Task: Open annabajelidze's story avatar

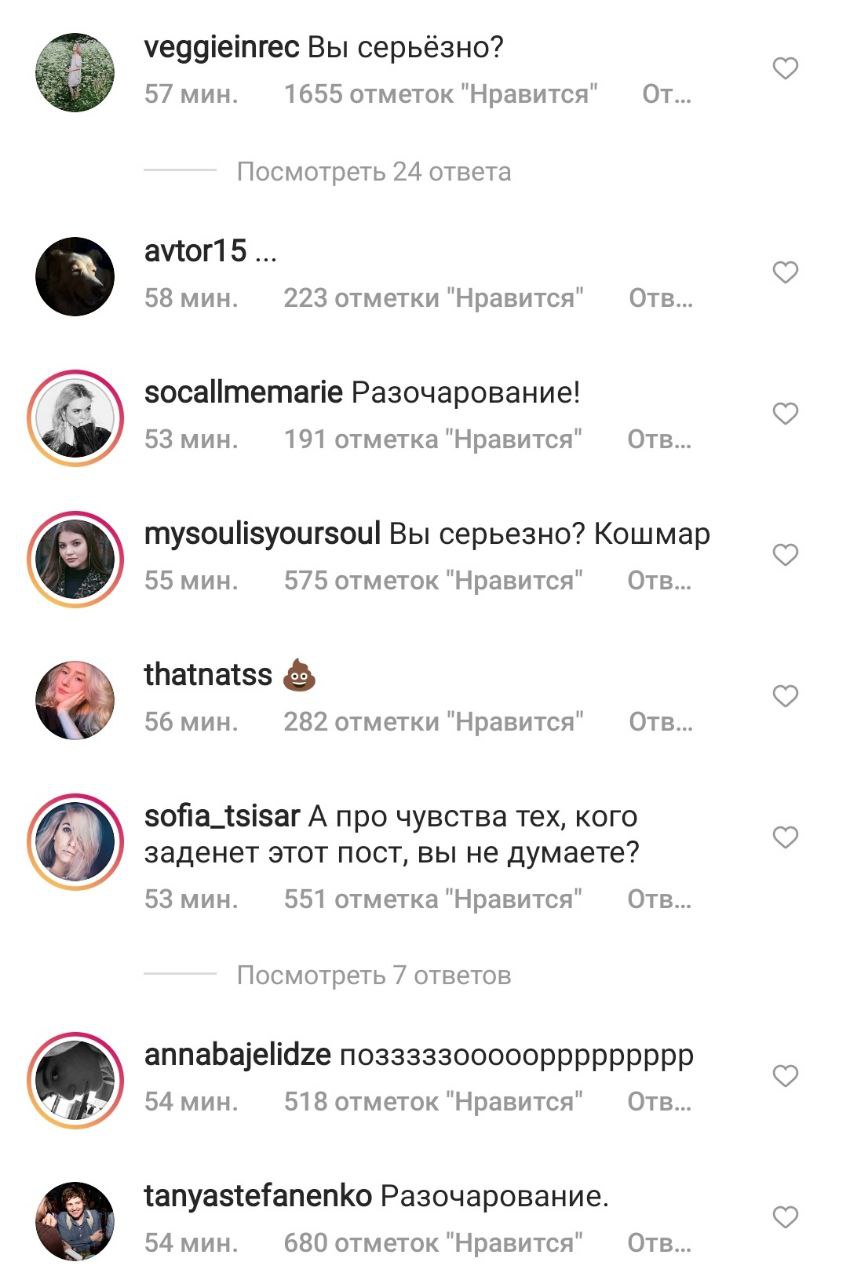Action: point(75,1081)
